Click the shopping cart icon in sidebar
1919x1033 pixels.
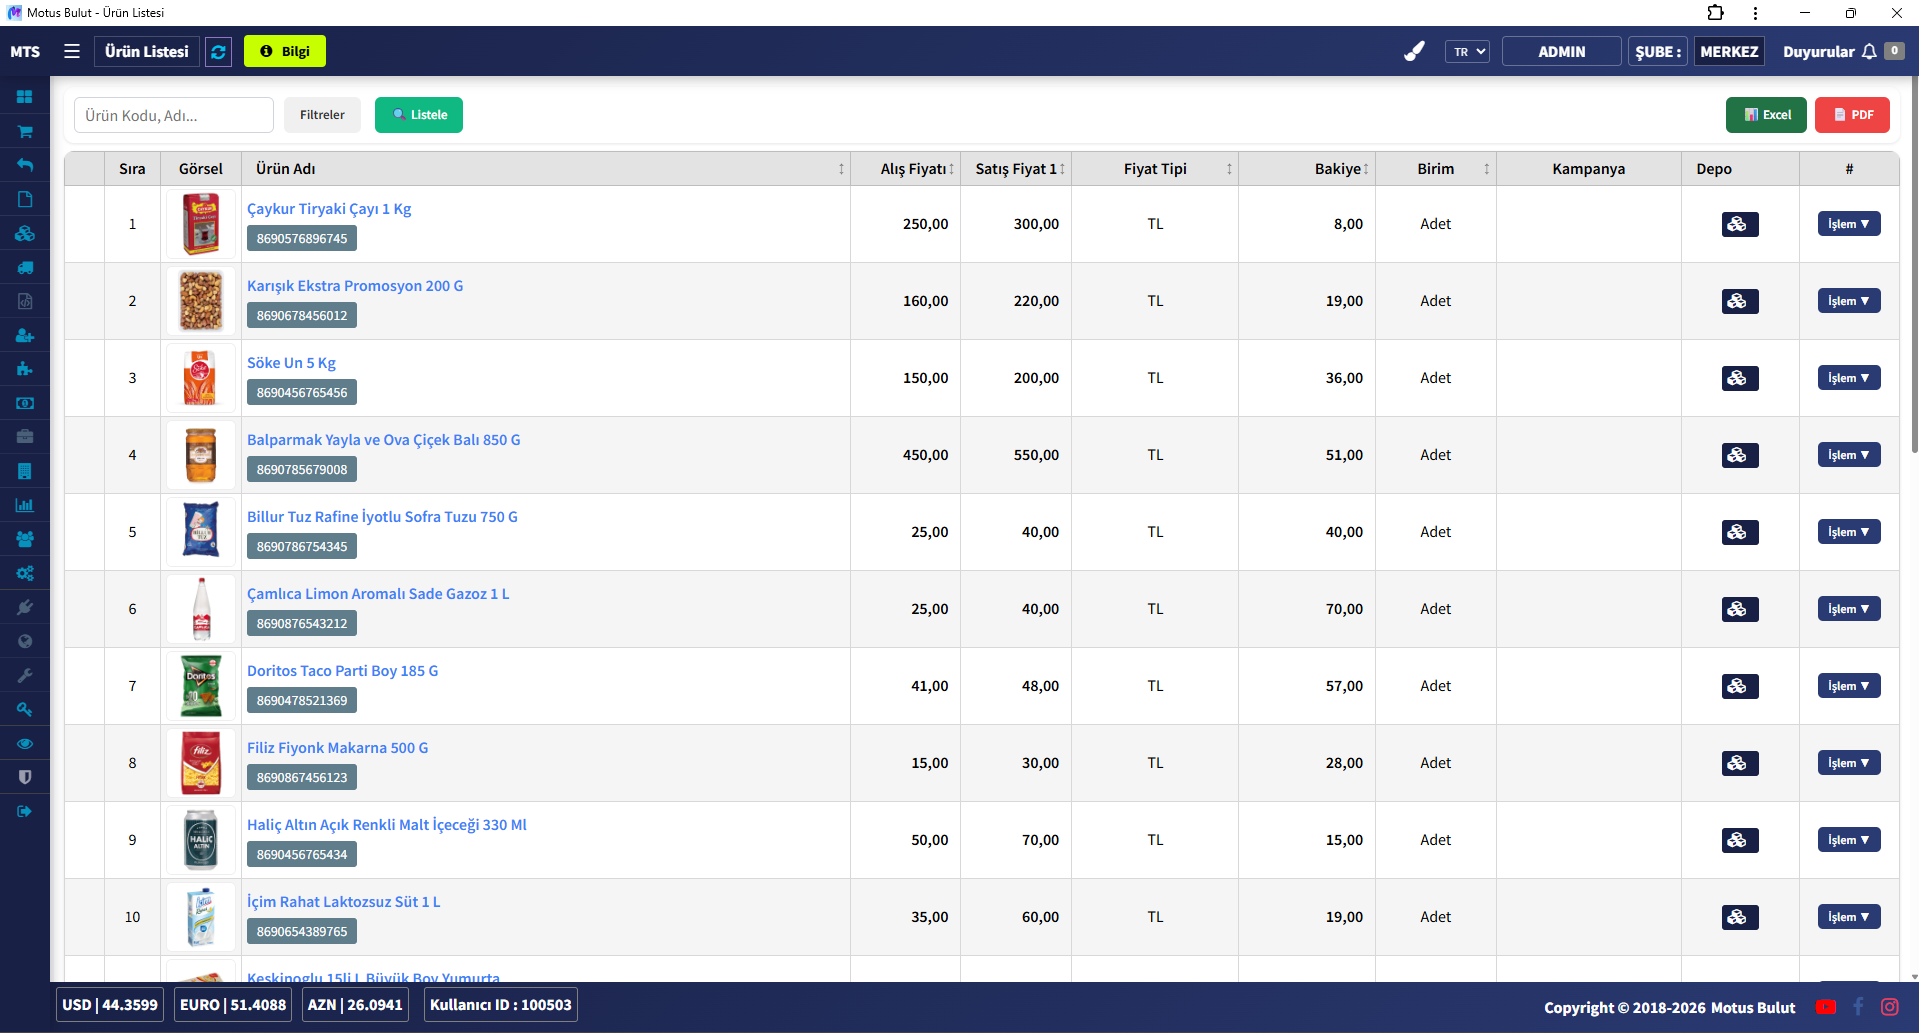[x=25, y=131]
